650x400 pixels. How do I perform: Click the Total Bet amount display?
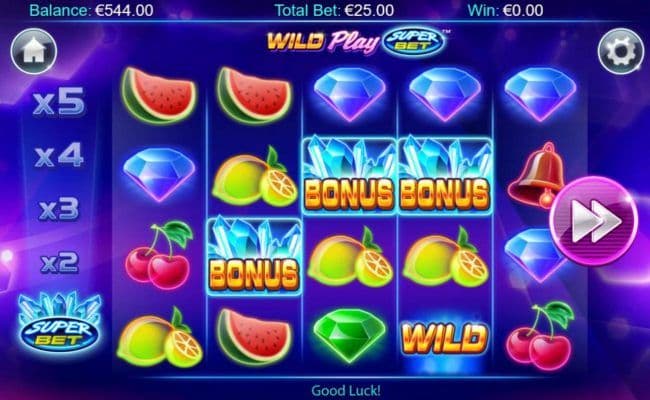click(x=334, y=10)
